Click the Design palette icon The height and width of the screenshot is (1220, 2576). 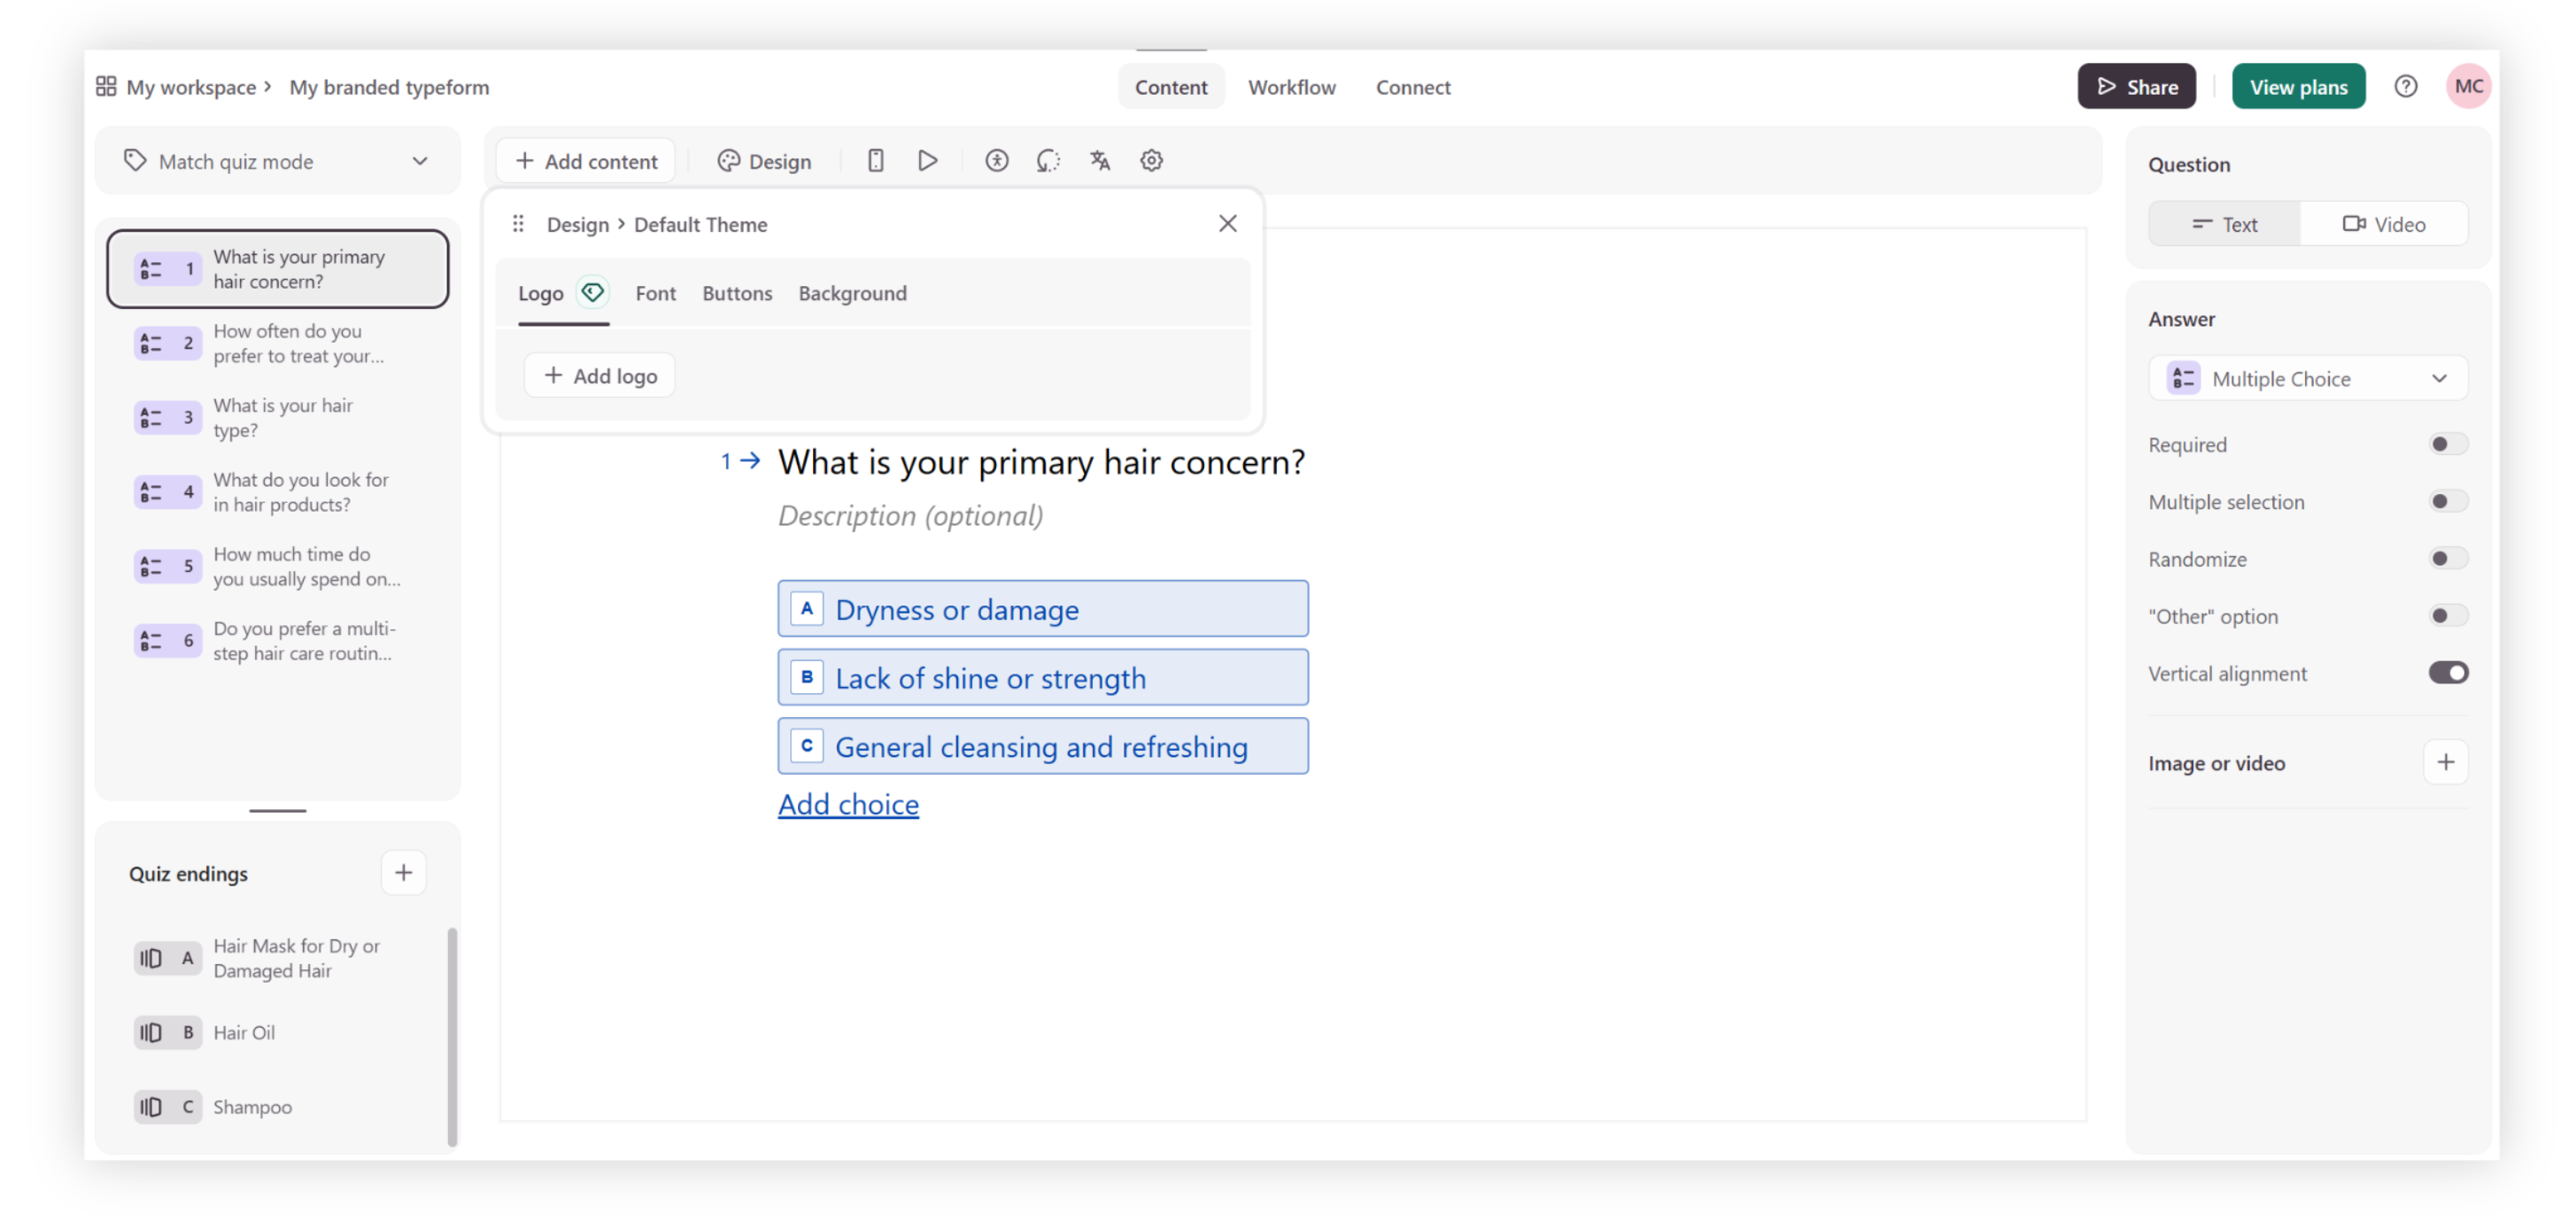(x=729, y=160)
